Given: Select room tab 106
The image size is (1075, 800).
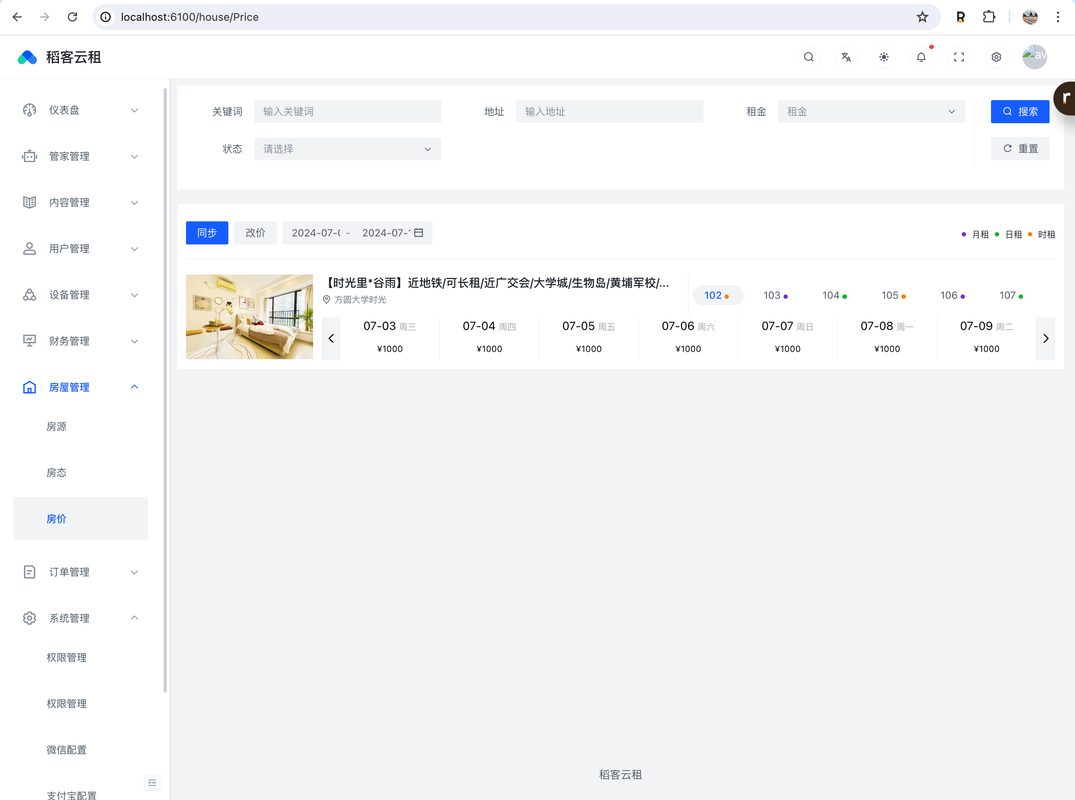Looking at the screenshot, I should point(953,295).
